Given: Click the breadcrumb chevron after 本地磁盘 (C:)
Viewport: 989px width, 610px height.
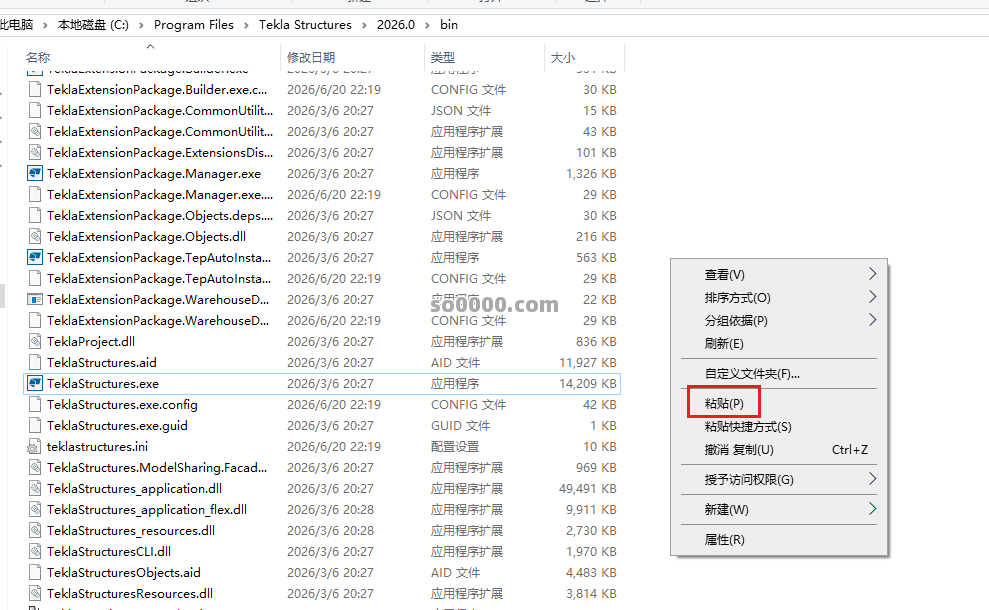Looking at the screenshot, I should point(141,25).
